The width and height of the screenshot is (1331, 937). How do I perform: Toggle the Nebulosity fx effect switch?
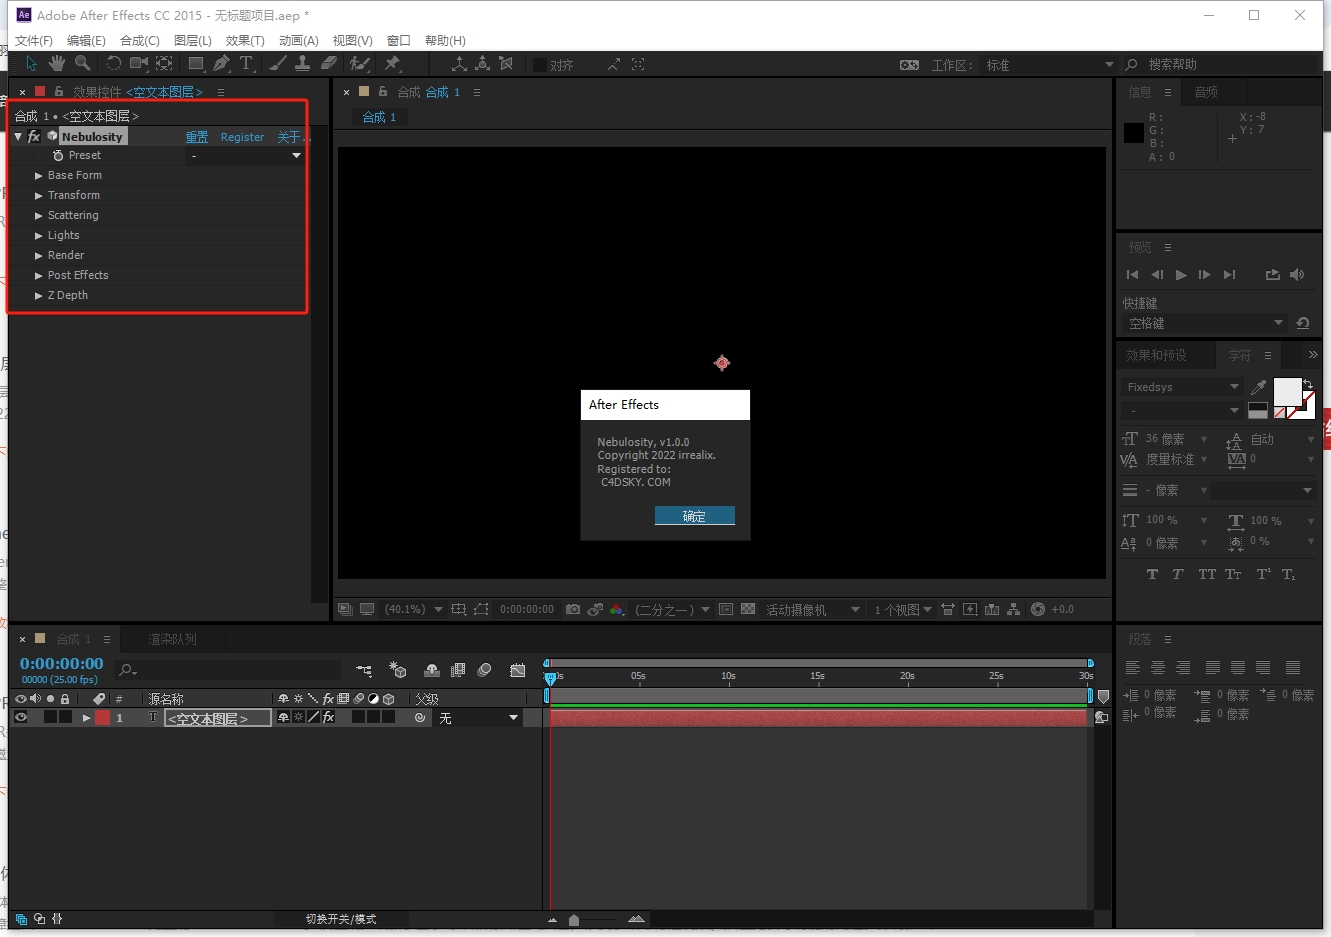click(x=34, y=137)
